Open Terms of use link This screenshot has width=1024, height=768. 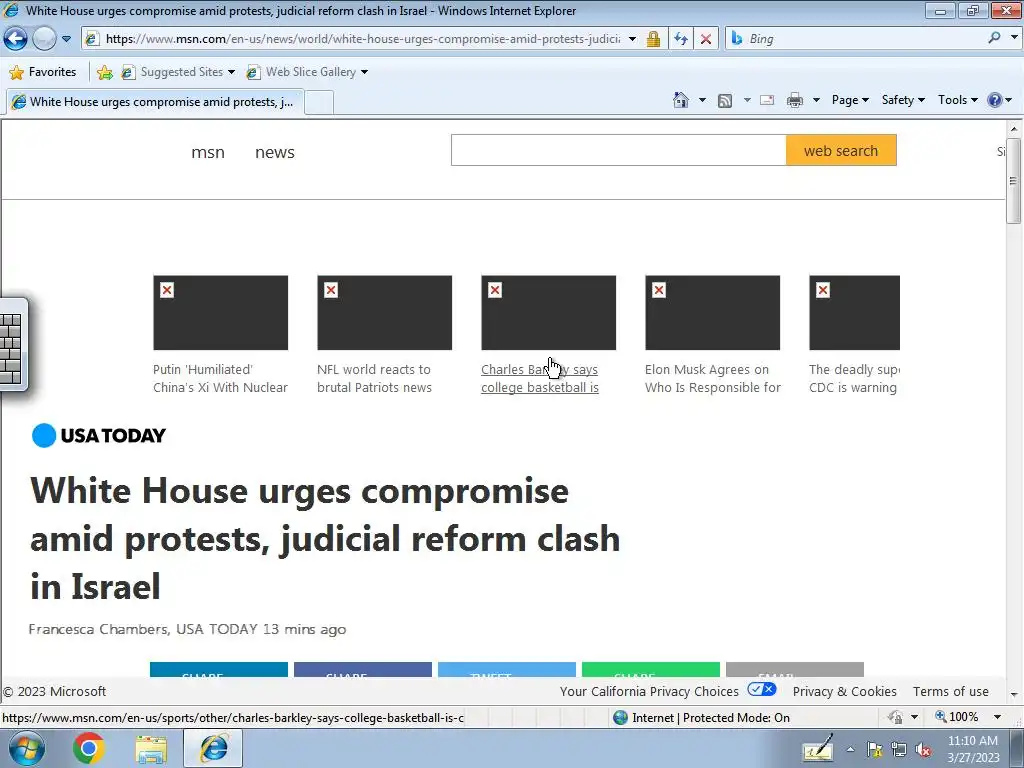pos(951,691)
